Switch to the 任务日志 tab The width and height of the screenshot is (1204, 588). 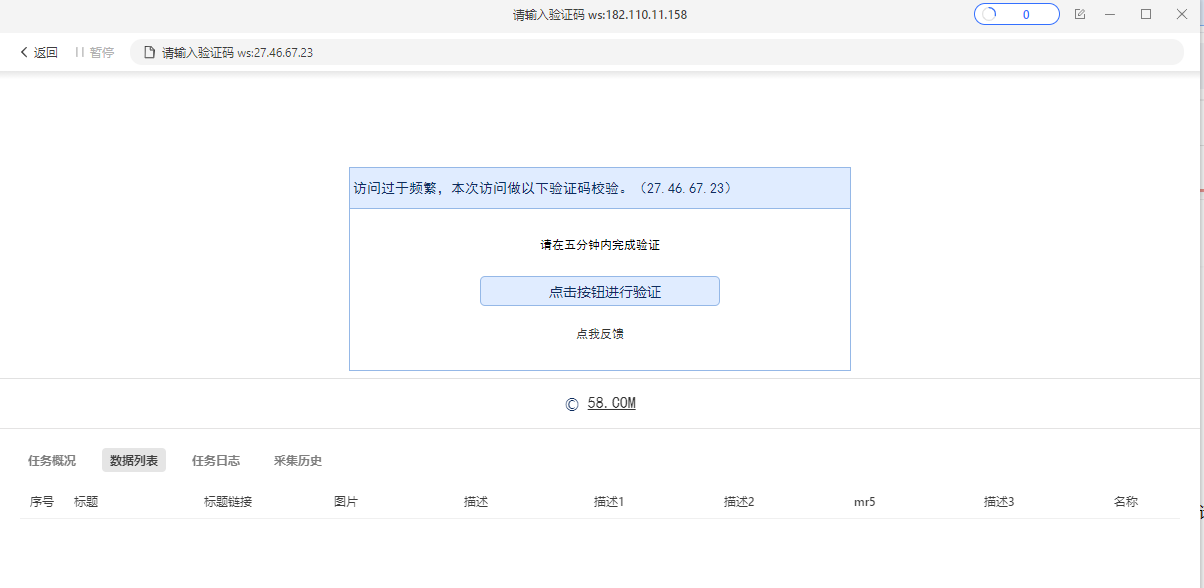(216, 461)
